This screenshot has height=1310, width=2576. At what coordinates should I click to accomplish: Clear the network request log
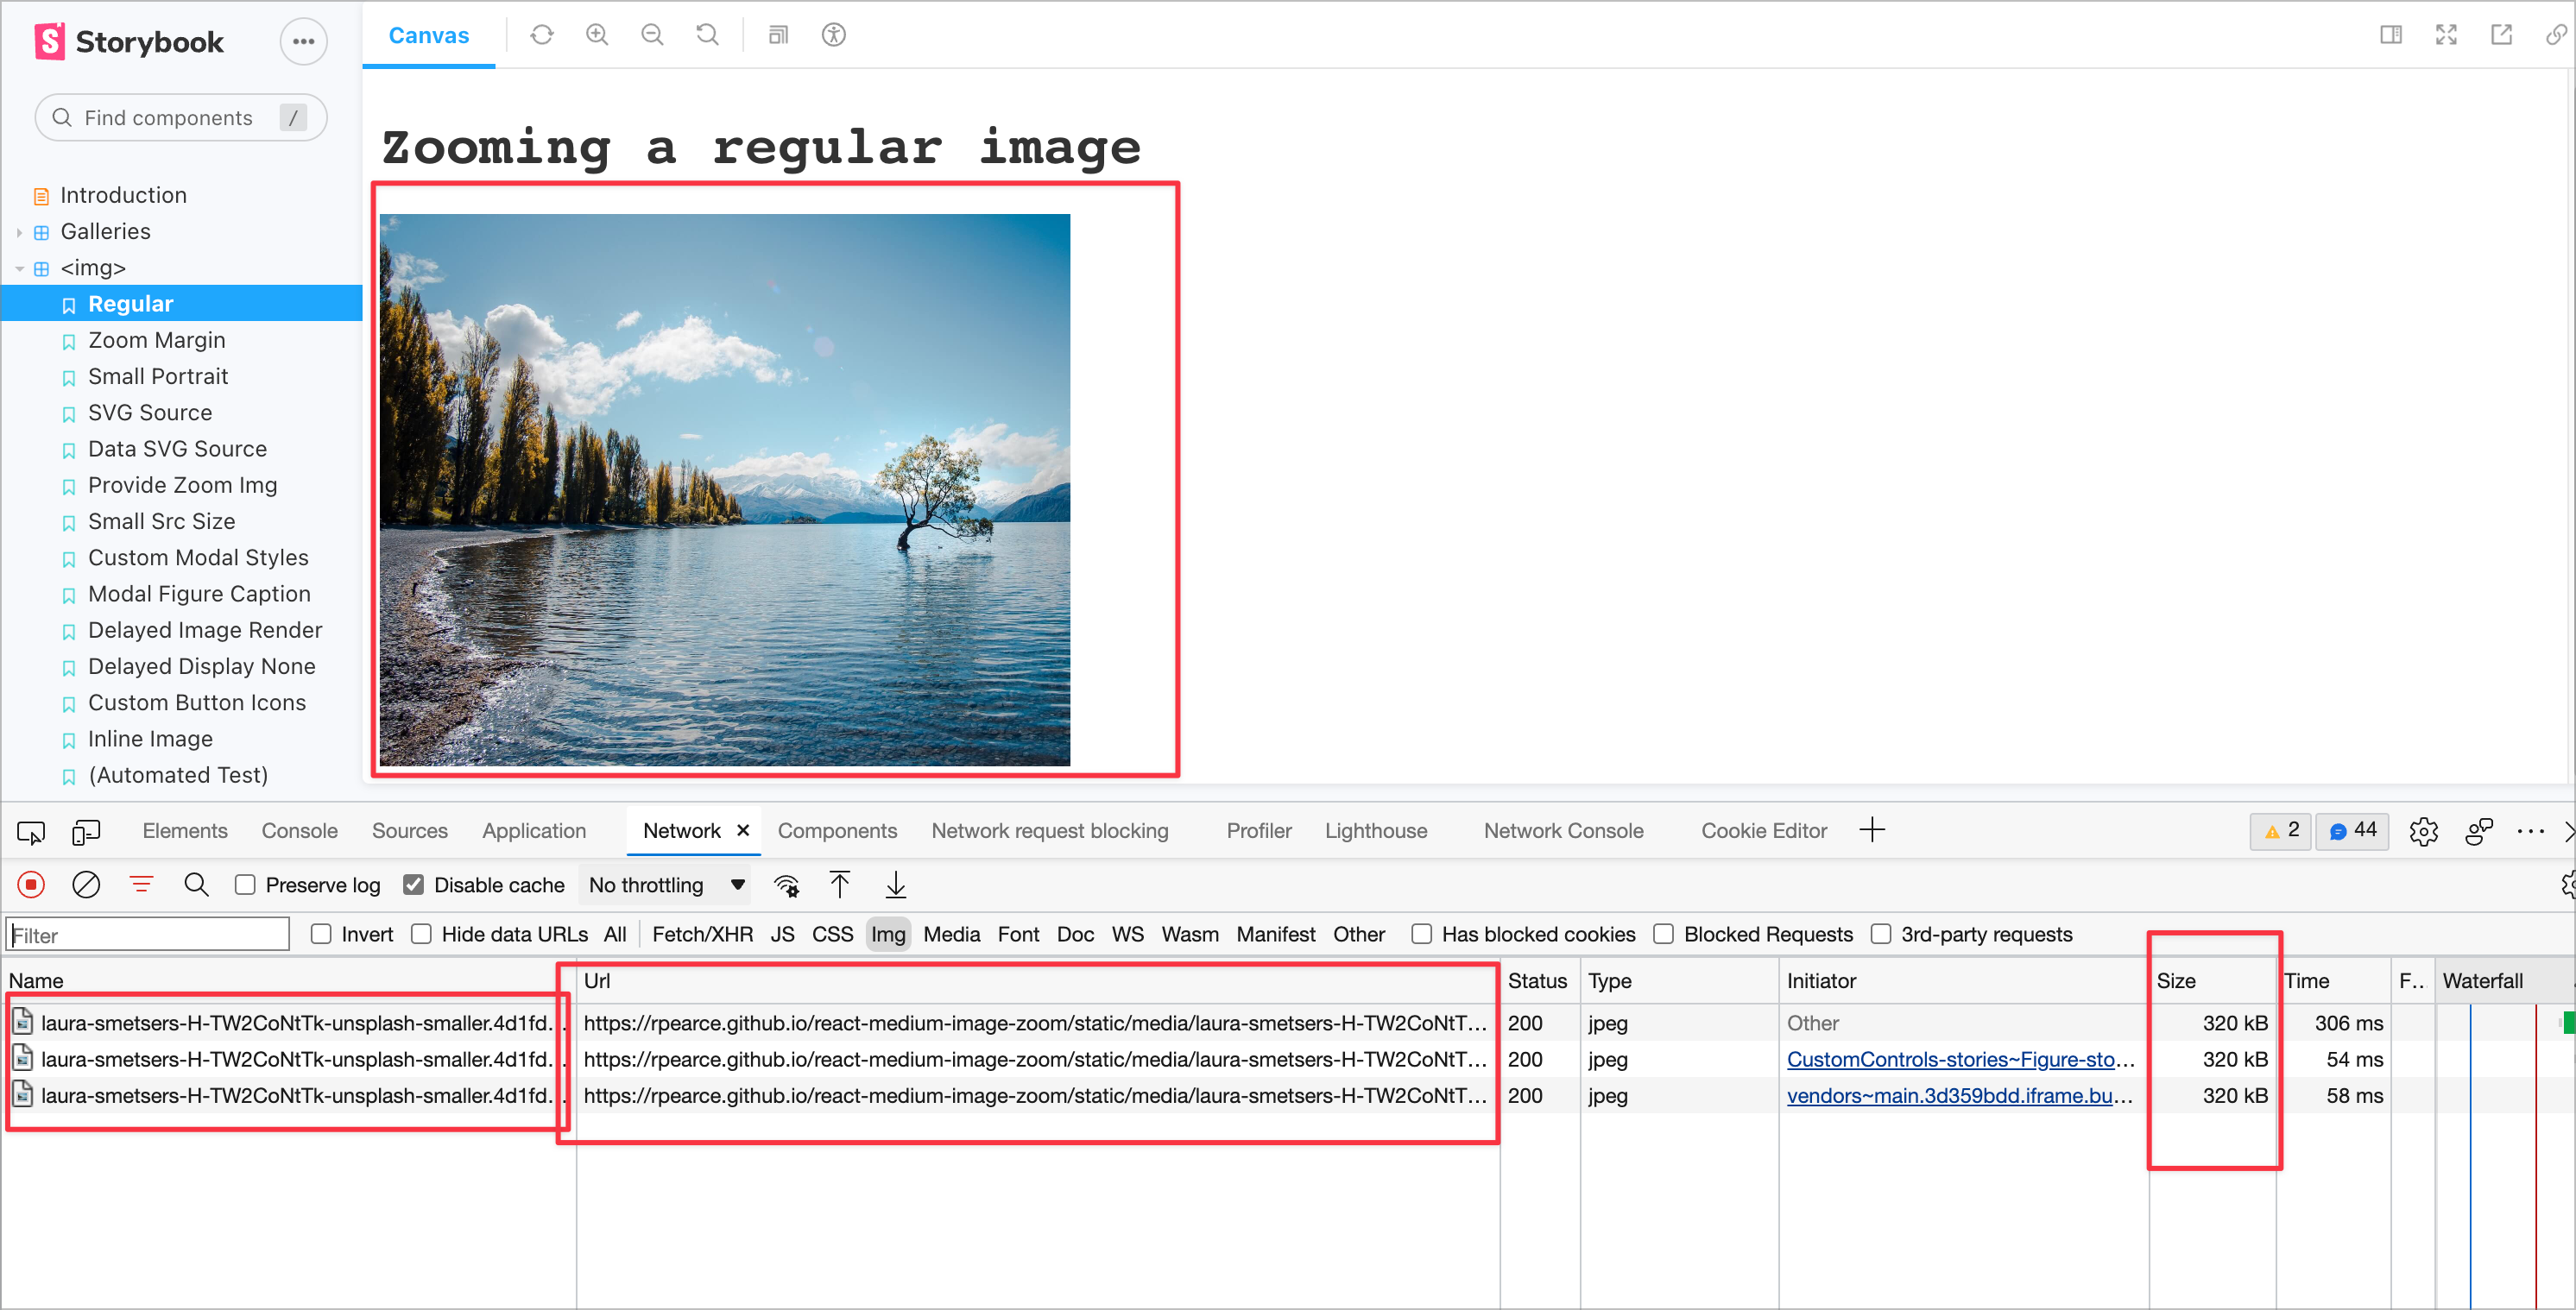(x=86, y=884)
